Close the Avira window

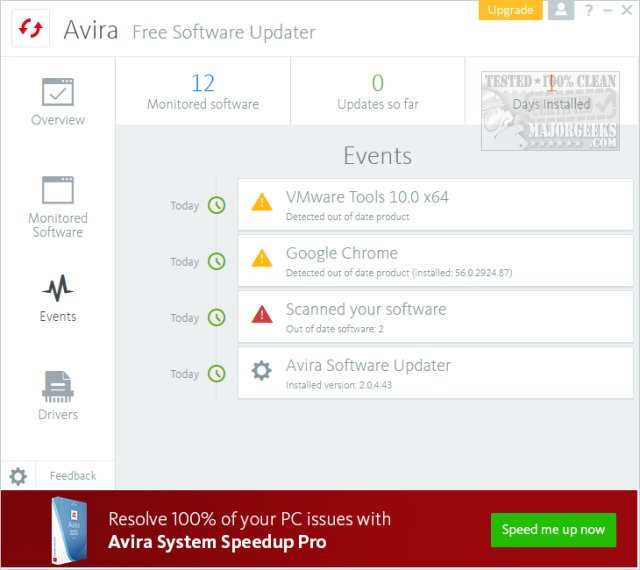[627, 10]
